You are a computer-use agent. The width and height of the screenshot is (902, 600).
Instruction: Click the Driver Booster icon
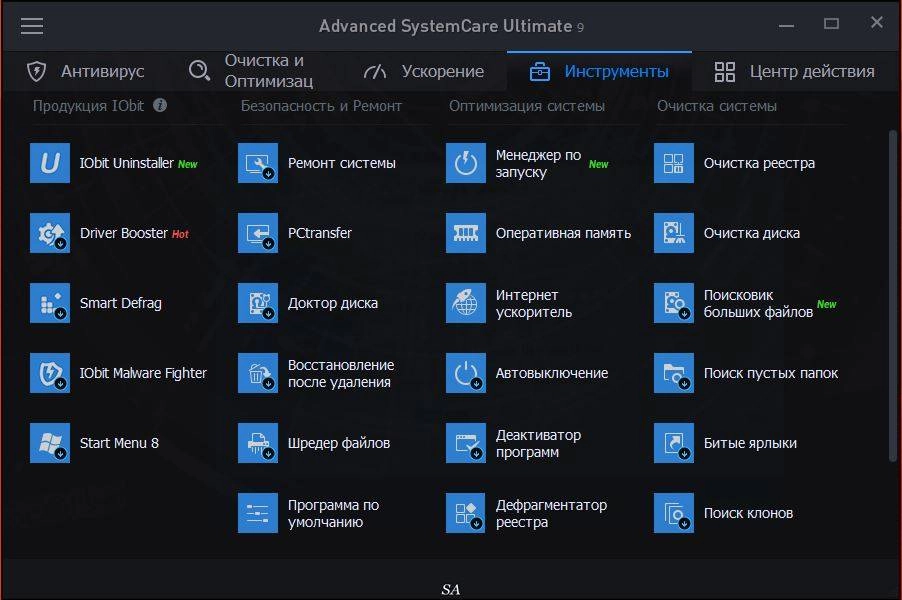(x=50, y=233)
